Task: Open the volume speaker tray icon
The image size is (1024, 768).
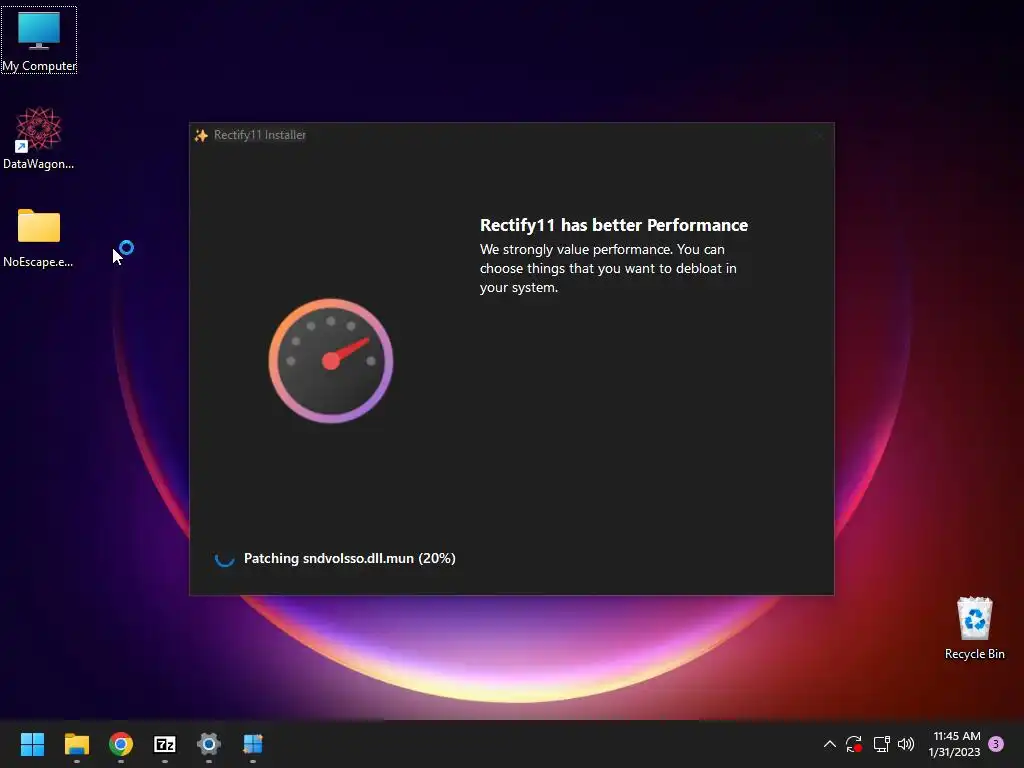Action: [x=906, y=744]
